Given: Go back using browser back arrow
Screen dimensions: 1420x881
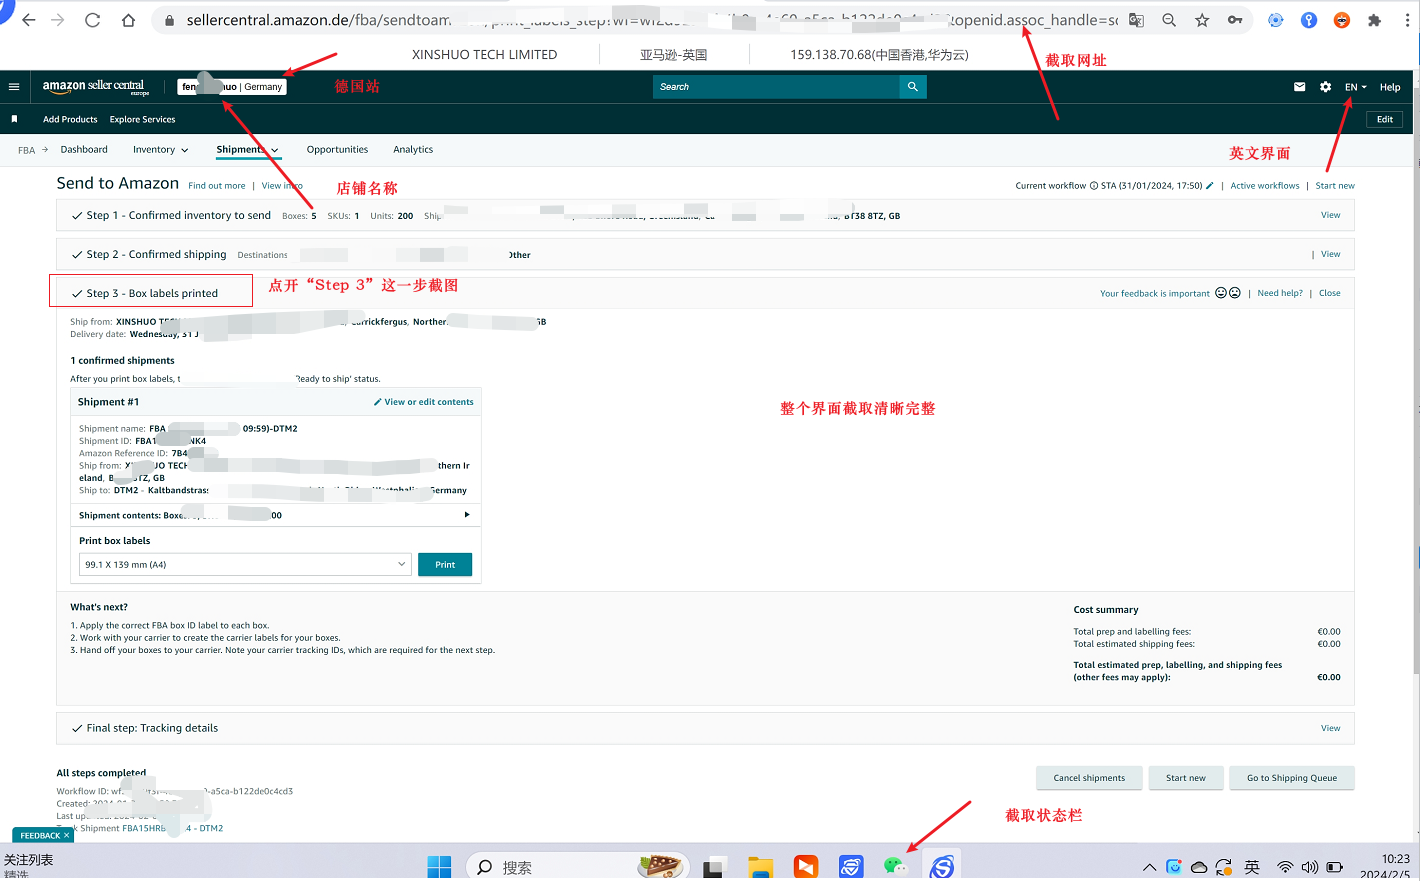Looking at the screenshot, I should tap(28, 20).
